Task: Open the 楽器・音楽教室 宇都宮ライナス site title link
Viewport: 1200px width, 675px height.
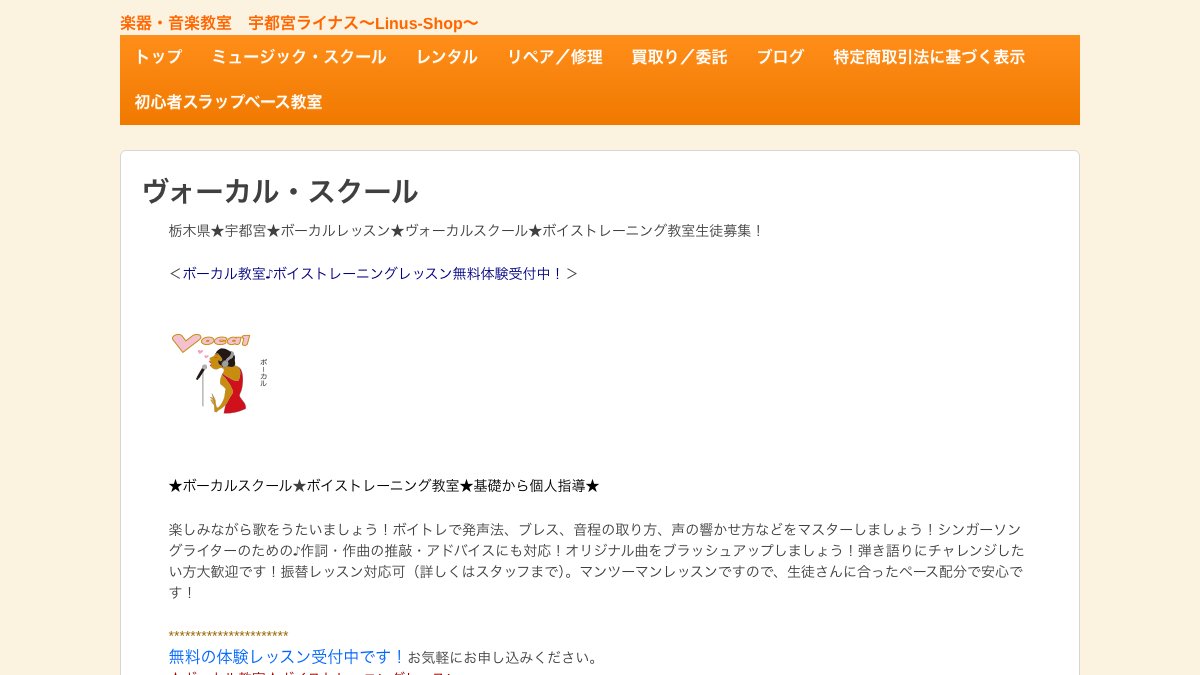Action: pos(299,23)
